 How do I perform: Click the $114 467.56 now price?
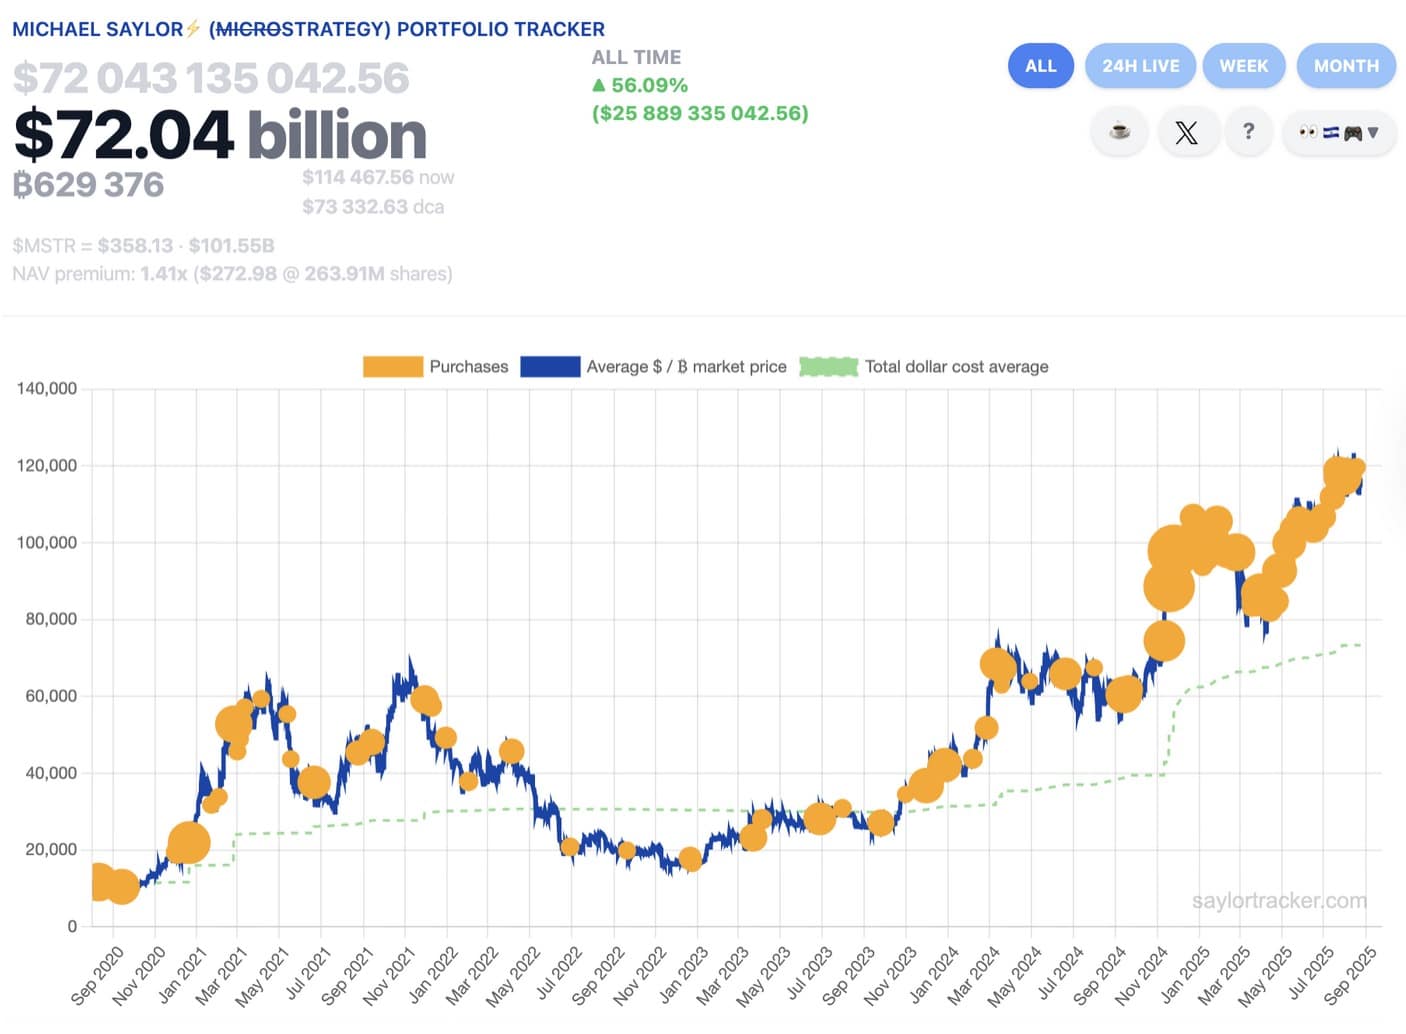click(378, 177)
